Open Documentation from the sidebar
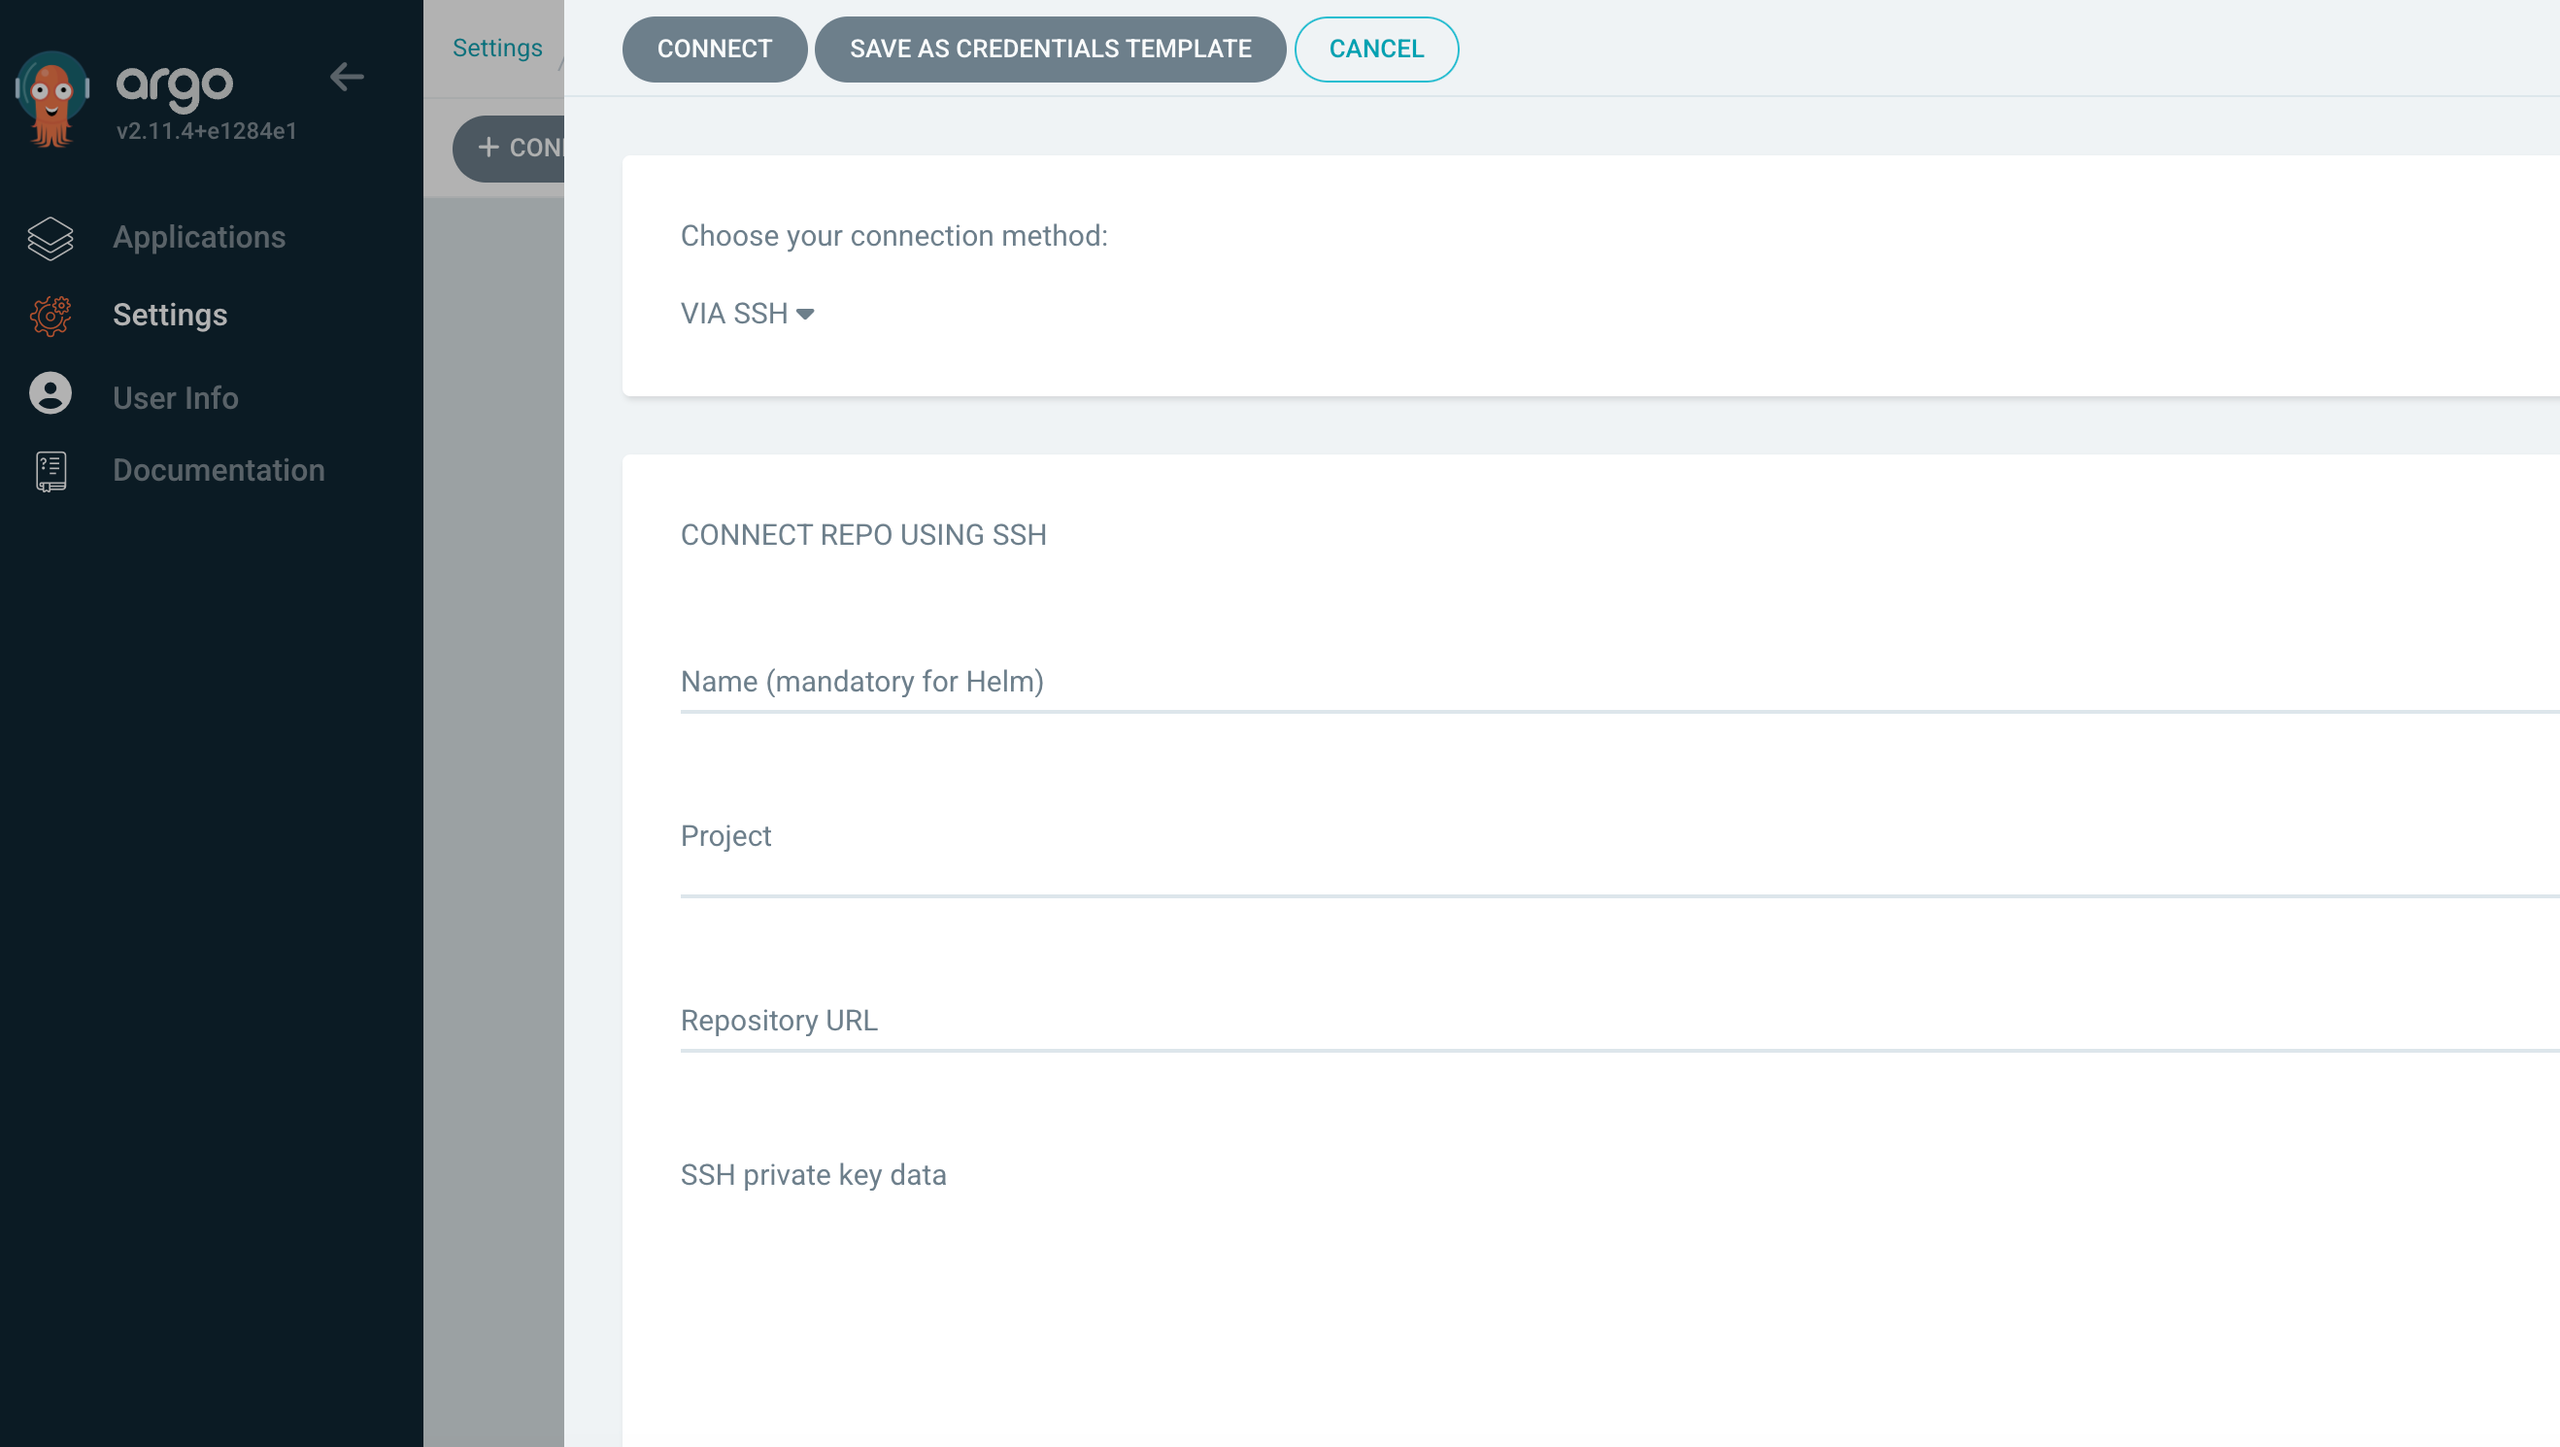Viewport: 2560px width, 1447px height. (218, 471)
